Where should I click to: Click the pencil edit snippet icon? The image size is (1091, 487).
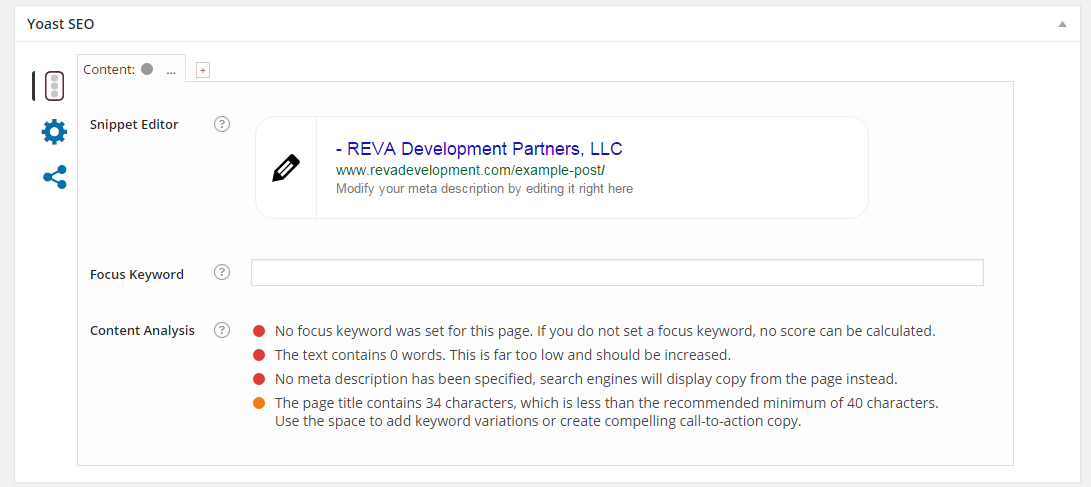286,168
